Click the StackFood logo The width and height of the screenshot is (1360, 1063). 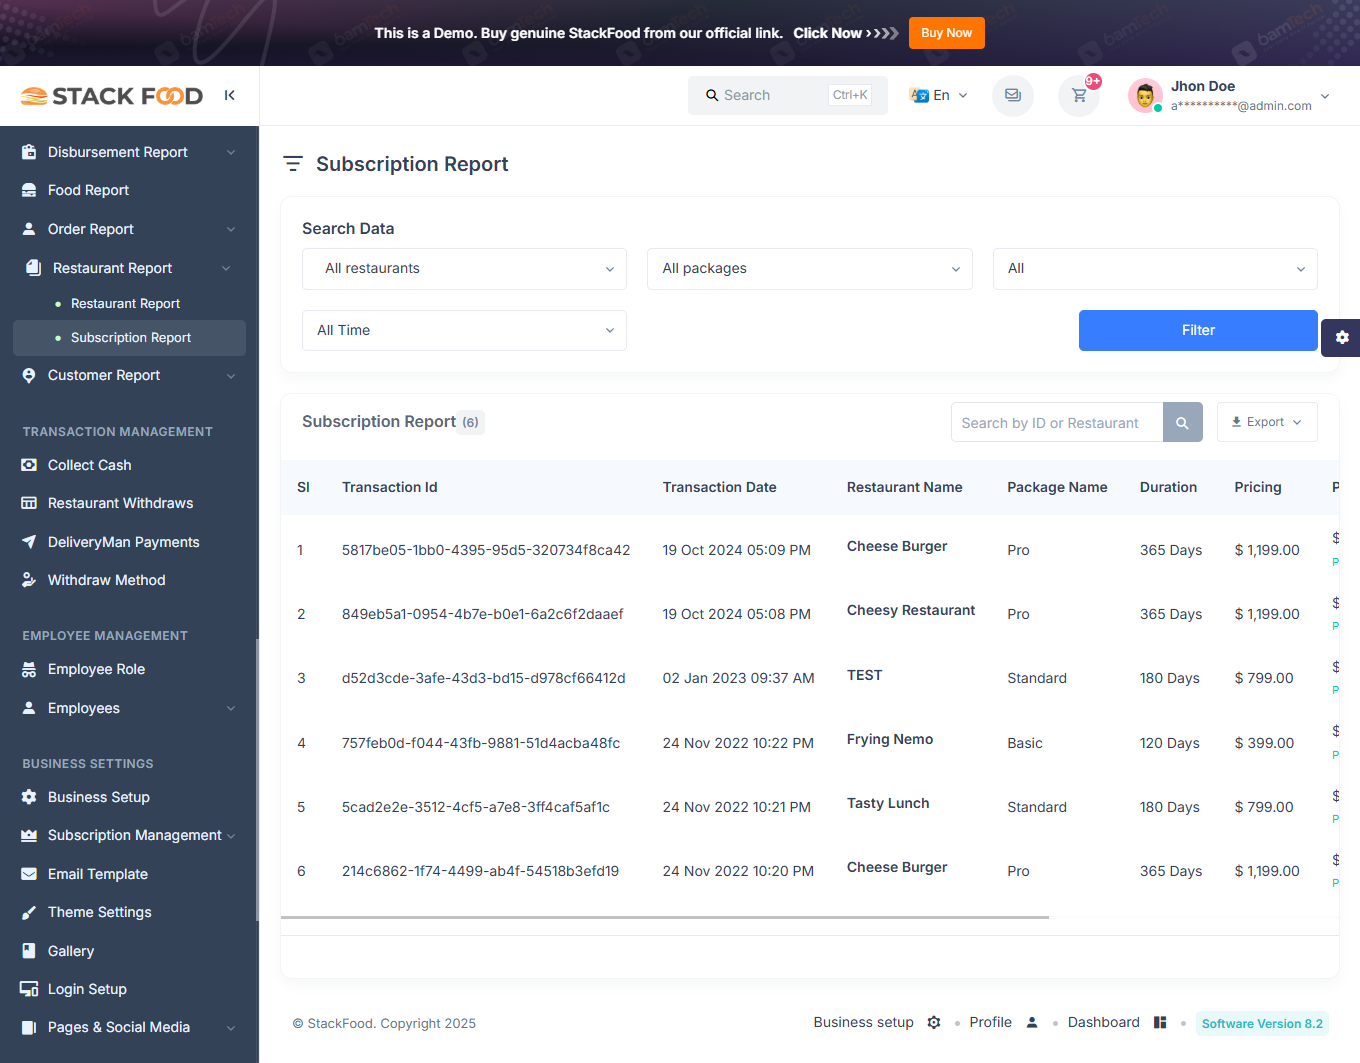click(112, 96)
